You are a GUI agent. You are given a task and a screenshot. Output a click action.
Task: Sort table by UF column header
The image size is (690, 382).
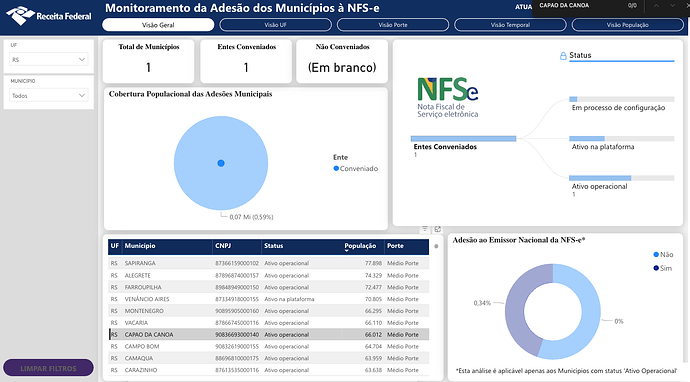pos(114,246)
